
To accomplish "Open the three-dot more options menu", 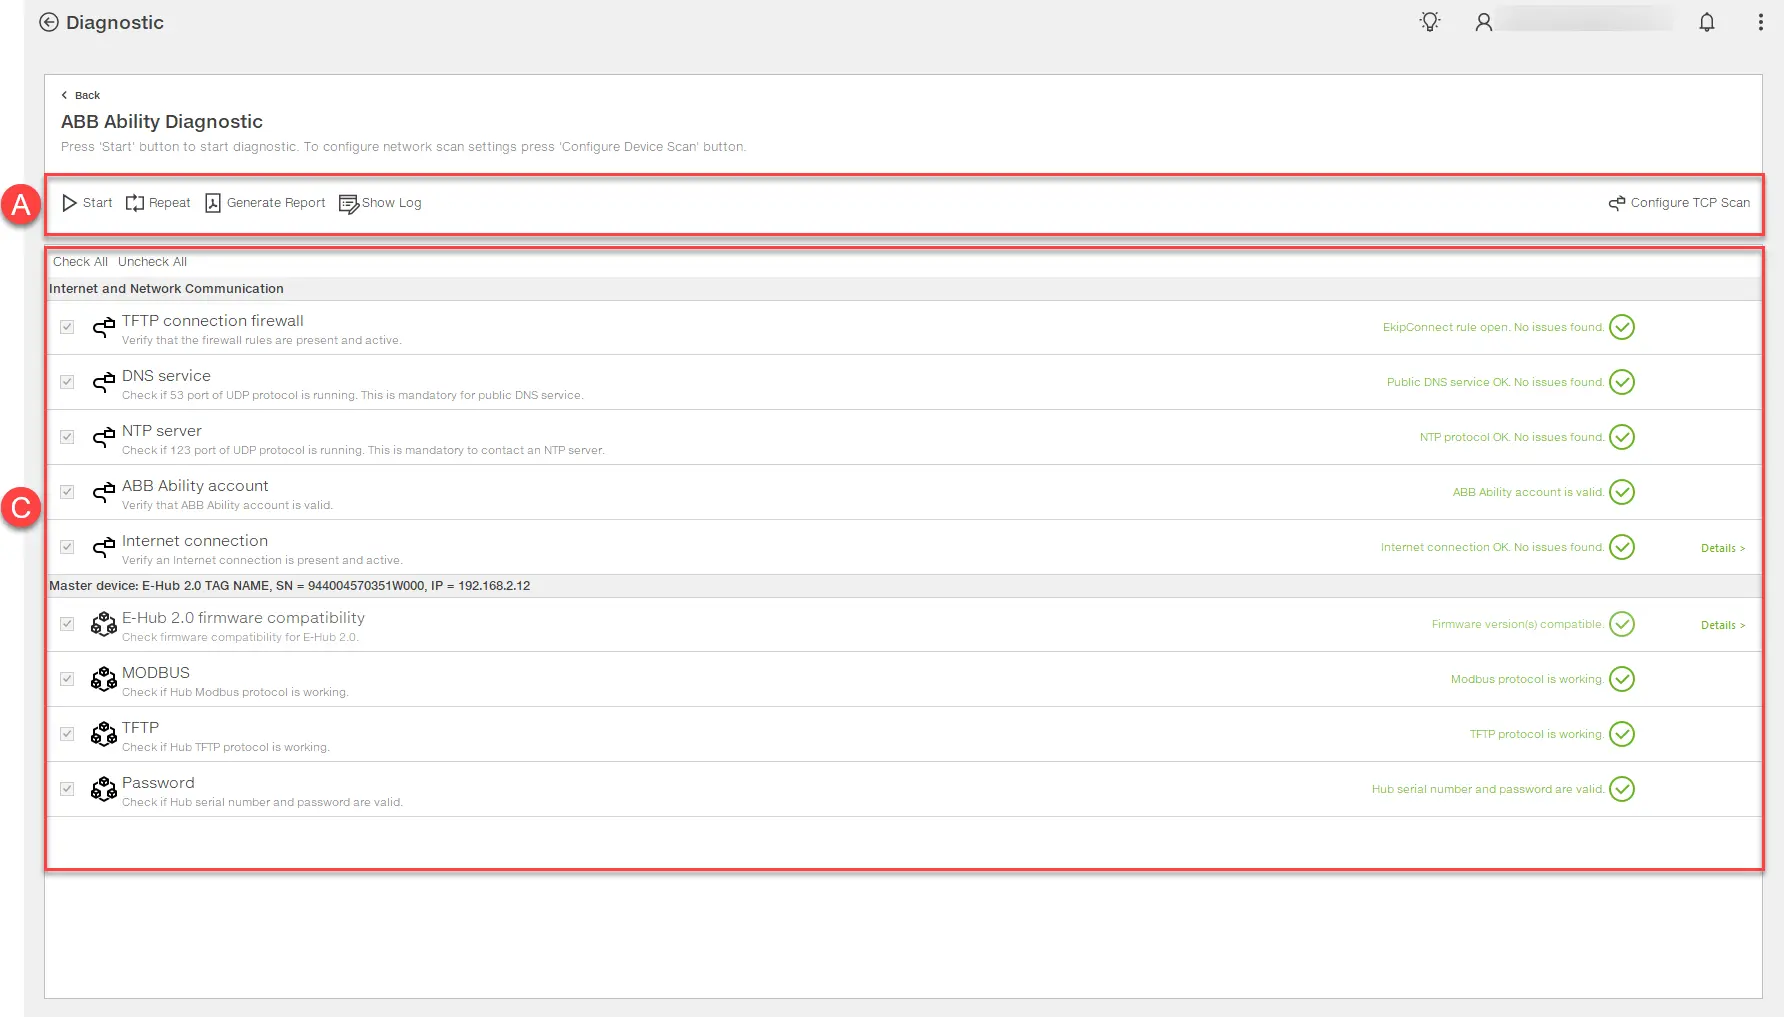I will [1760, 22].
